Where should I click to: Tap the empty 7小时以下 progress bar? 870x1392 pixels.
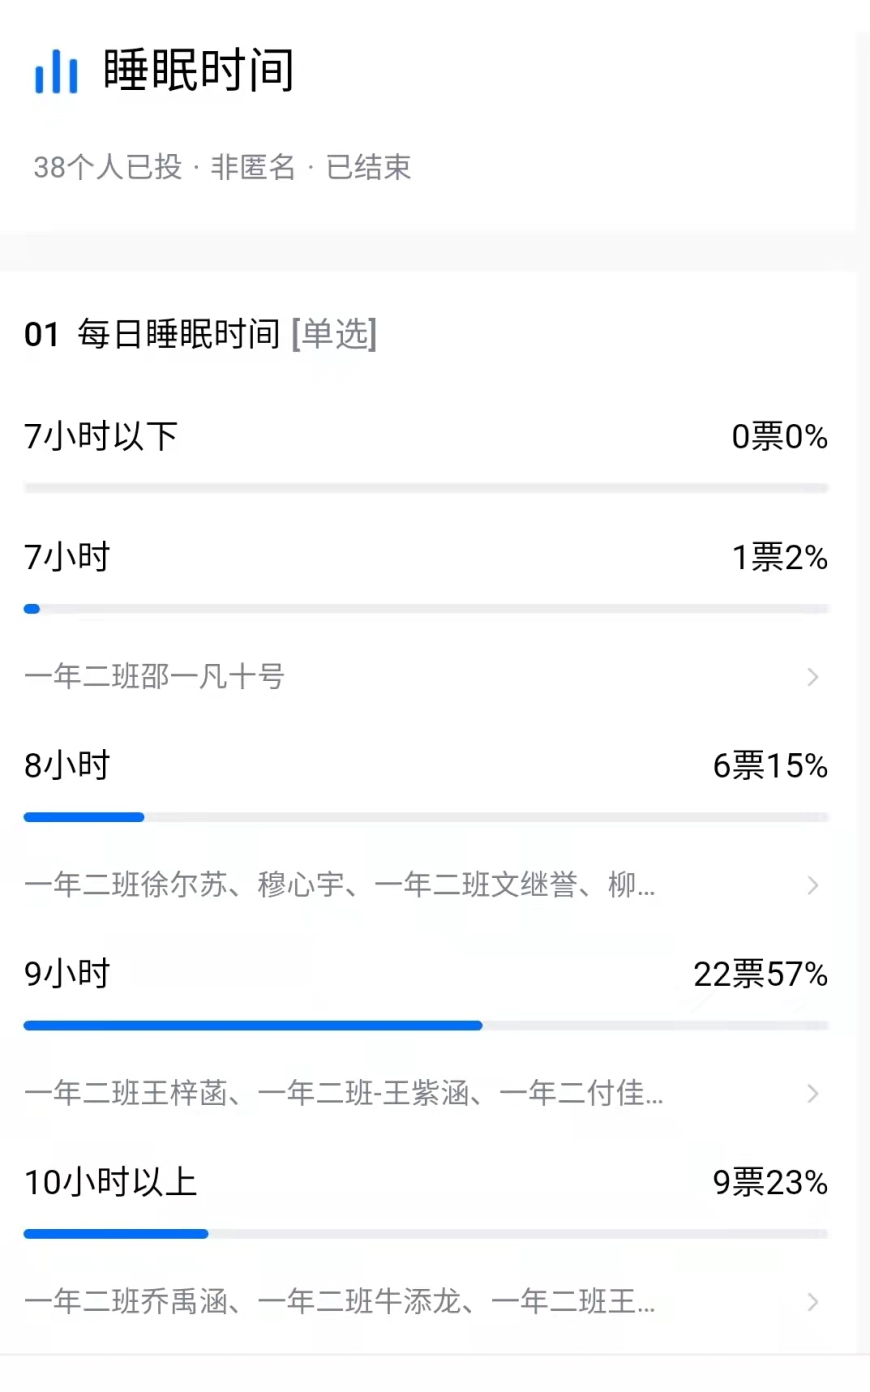(426, 488)
